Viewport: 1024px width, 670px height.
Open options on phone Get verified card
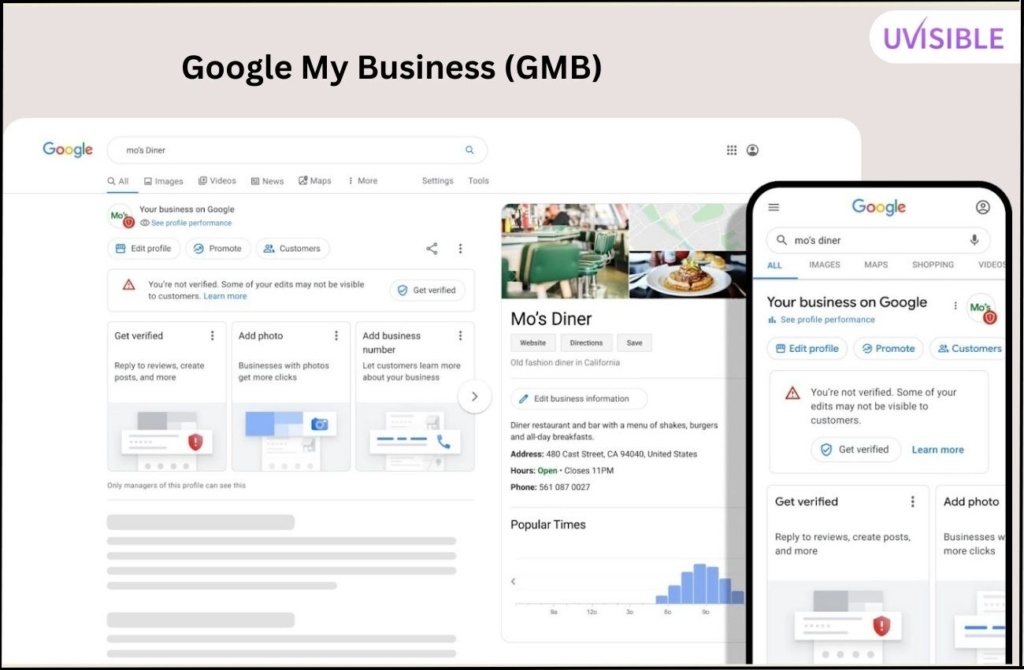[x=912, y=502]
